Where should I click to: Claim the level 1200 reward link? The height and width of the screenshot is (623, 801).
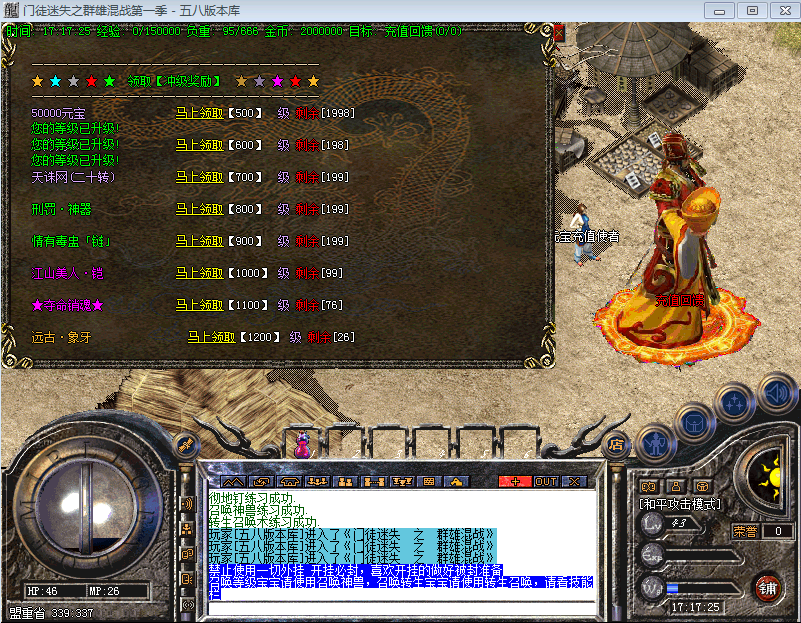tap(211, 337)
